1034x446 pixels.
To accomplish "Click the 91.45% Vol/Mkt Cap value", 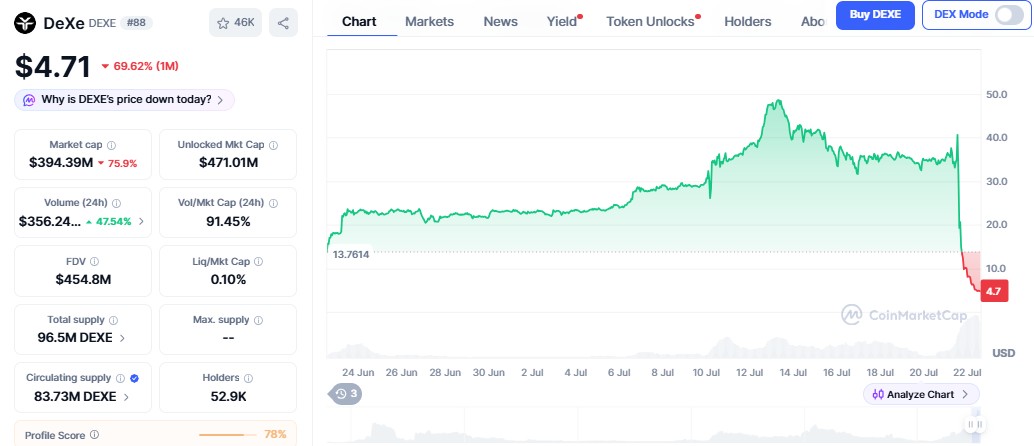I will (228, 221).
